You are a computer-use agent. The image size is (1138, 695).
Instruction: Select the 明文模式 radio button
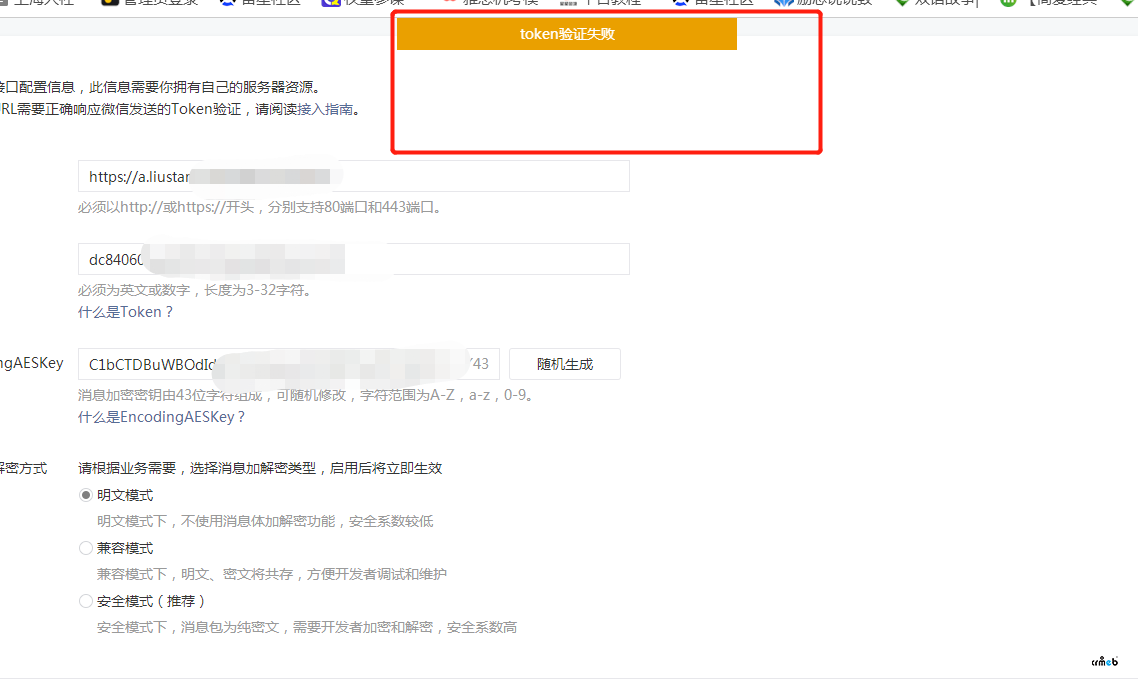point(86,494)
